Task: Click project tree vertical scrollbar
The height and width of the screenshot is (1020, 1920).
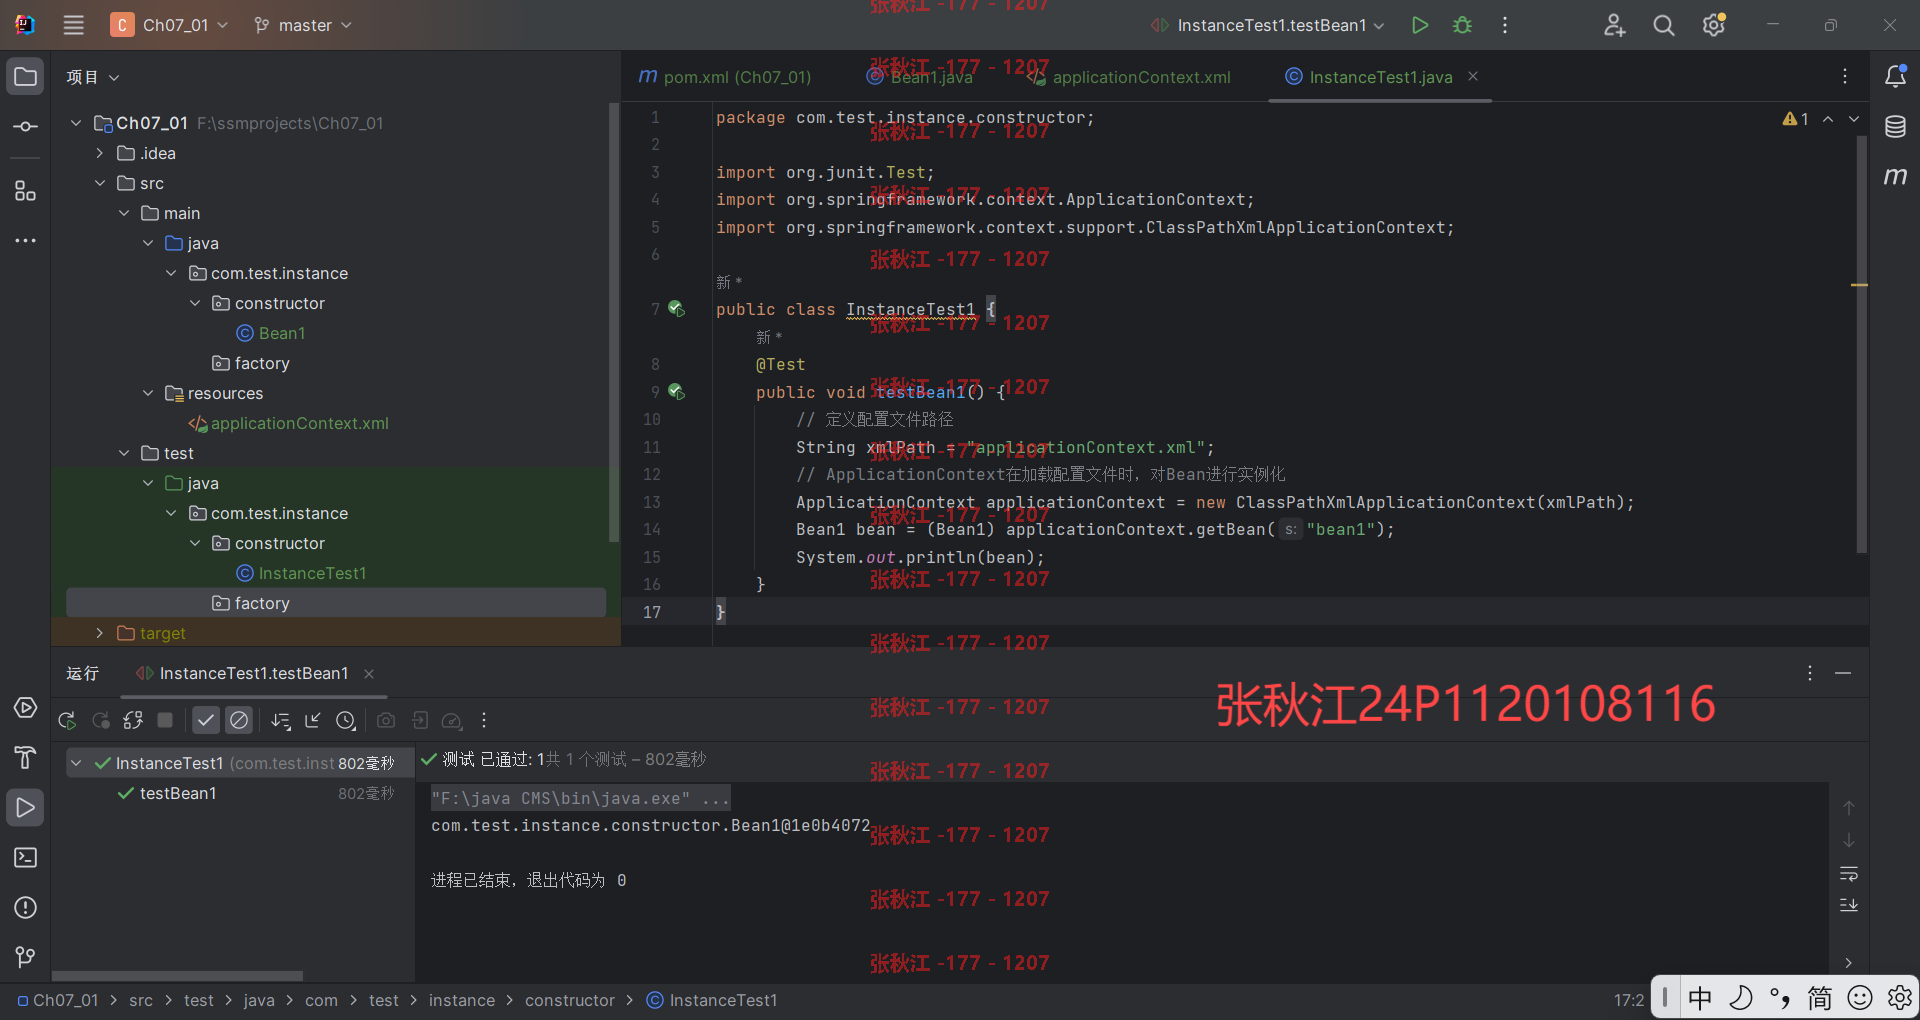Action: [x=613, y=322]
